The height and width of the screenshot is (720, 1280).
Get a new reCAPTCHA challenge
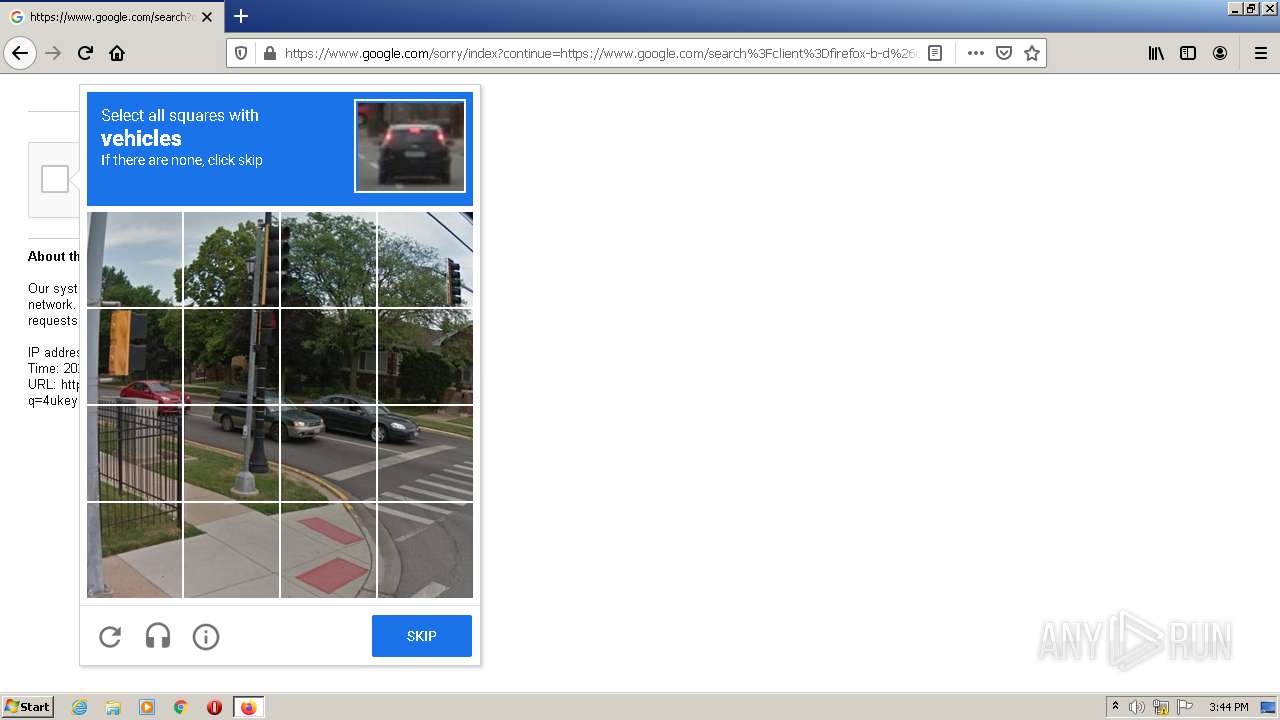point(110,636)
